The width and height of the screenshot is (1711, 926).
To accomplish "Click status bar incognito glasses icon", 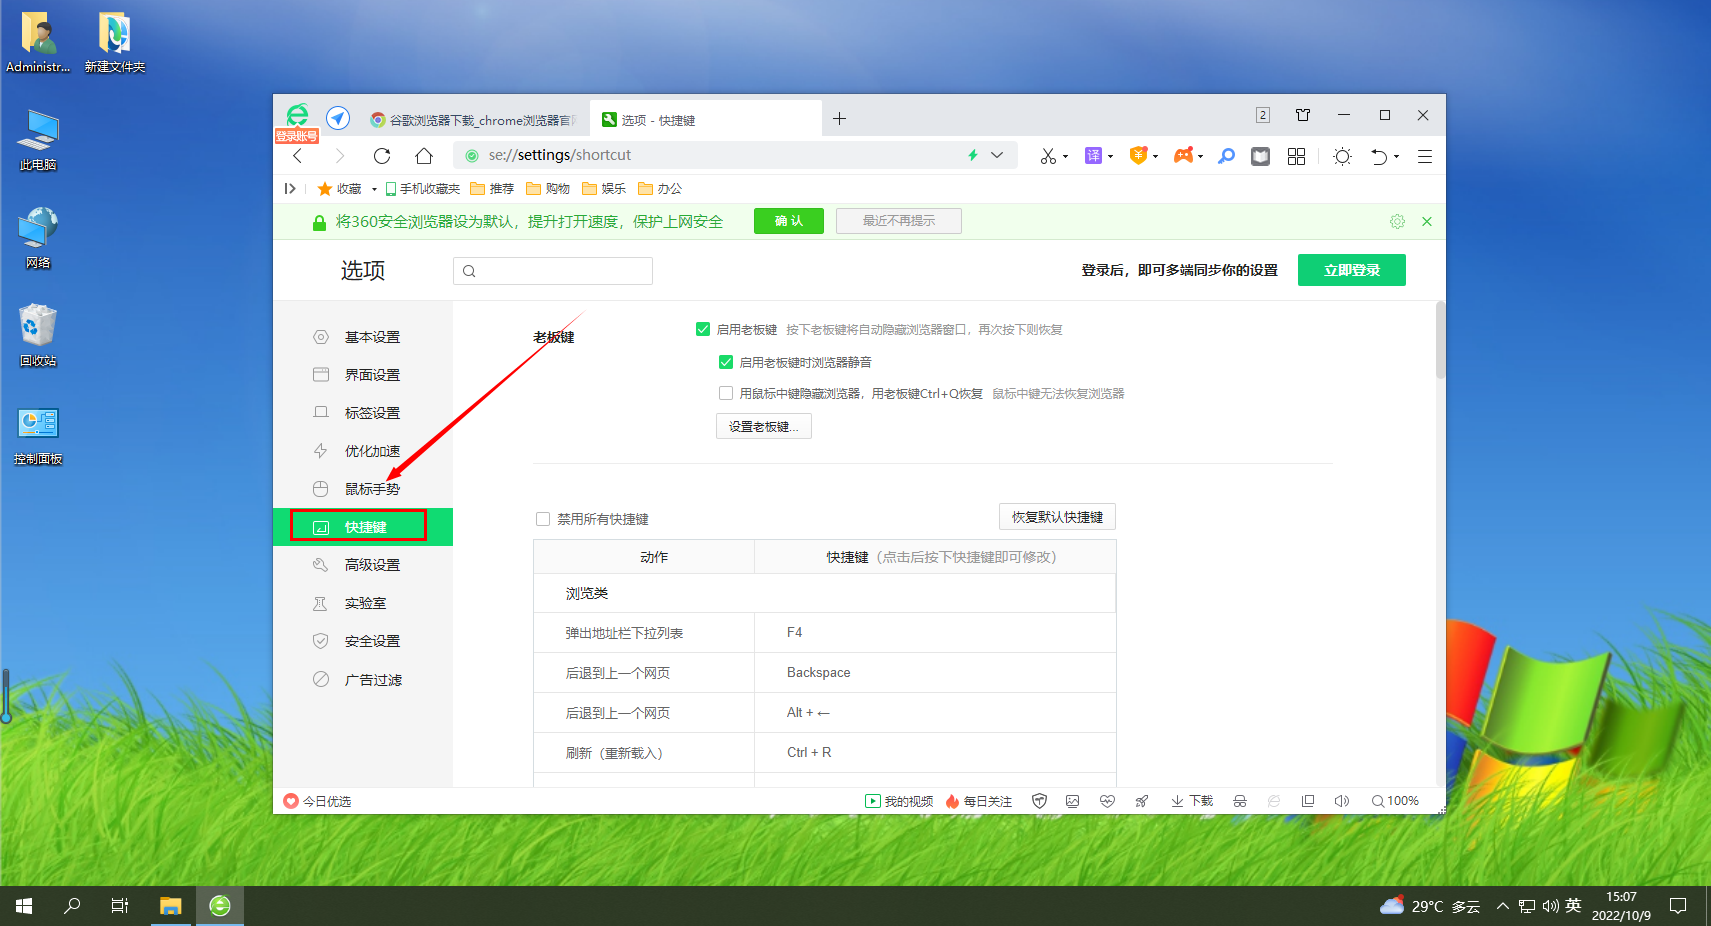I will click(x=1240, y=801).
